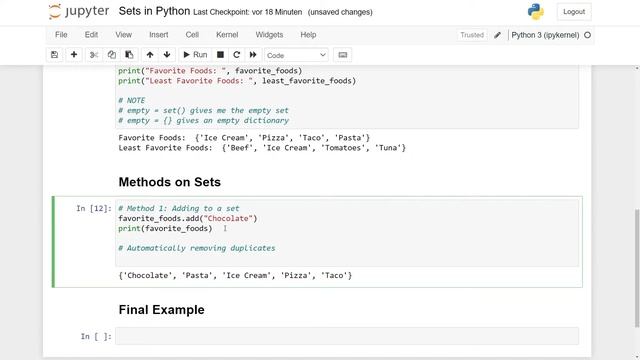Click the kernel idle circle indicator
640x360 pixels.
pos(587,35)
